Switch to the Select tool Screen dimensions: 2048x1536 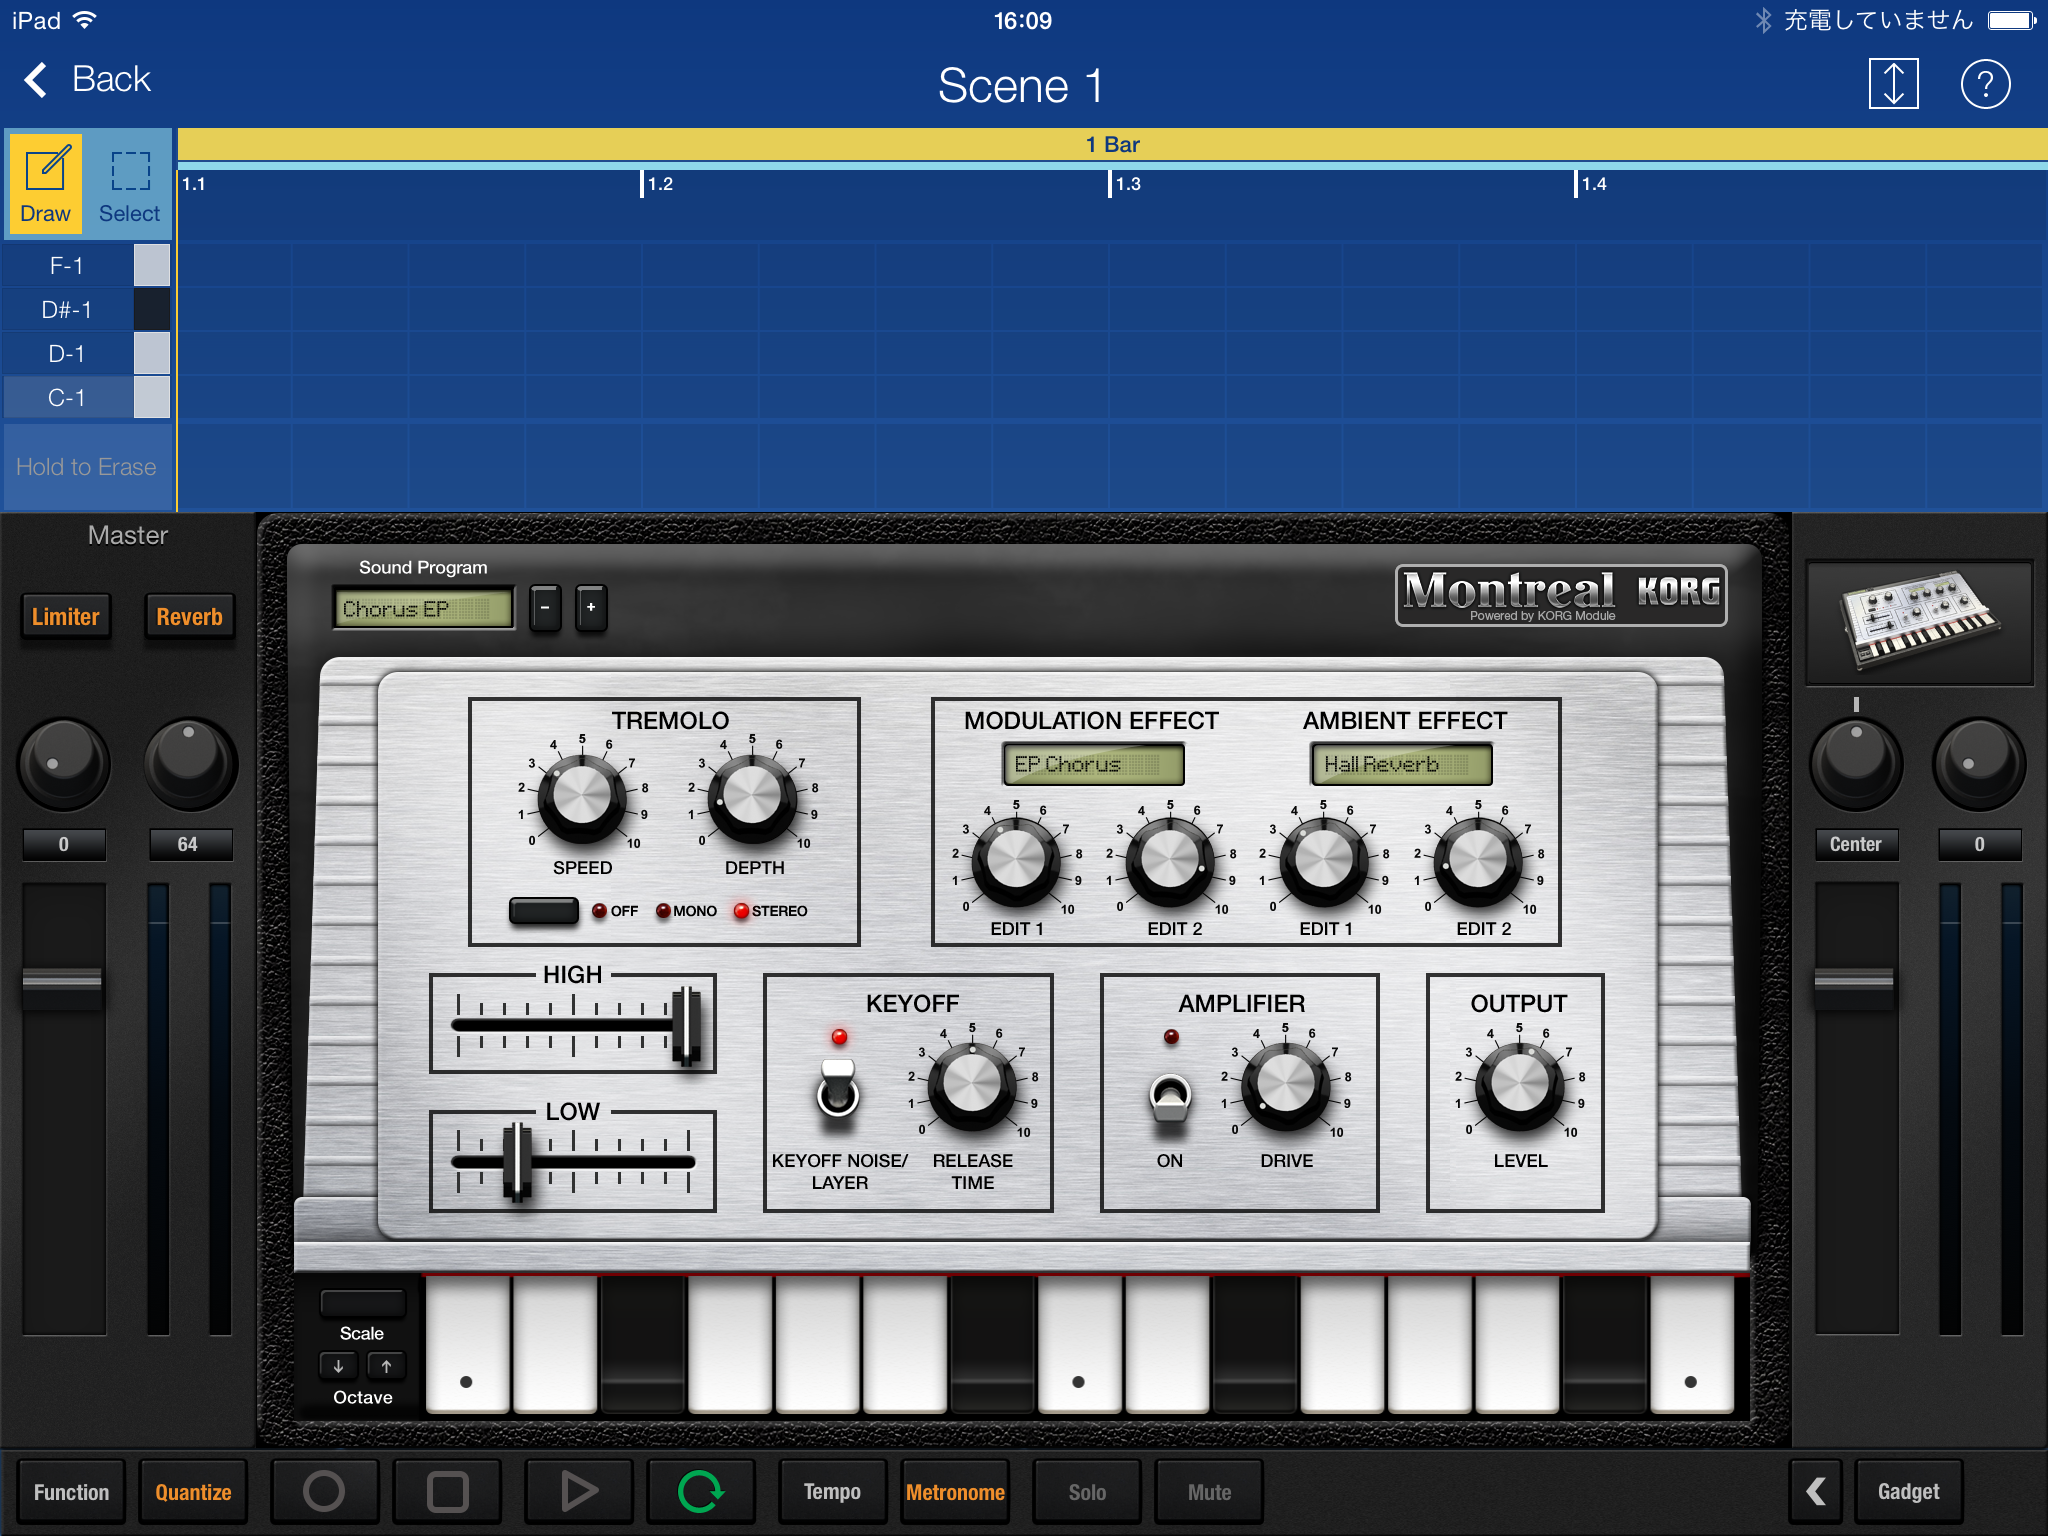pos(130,183)
